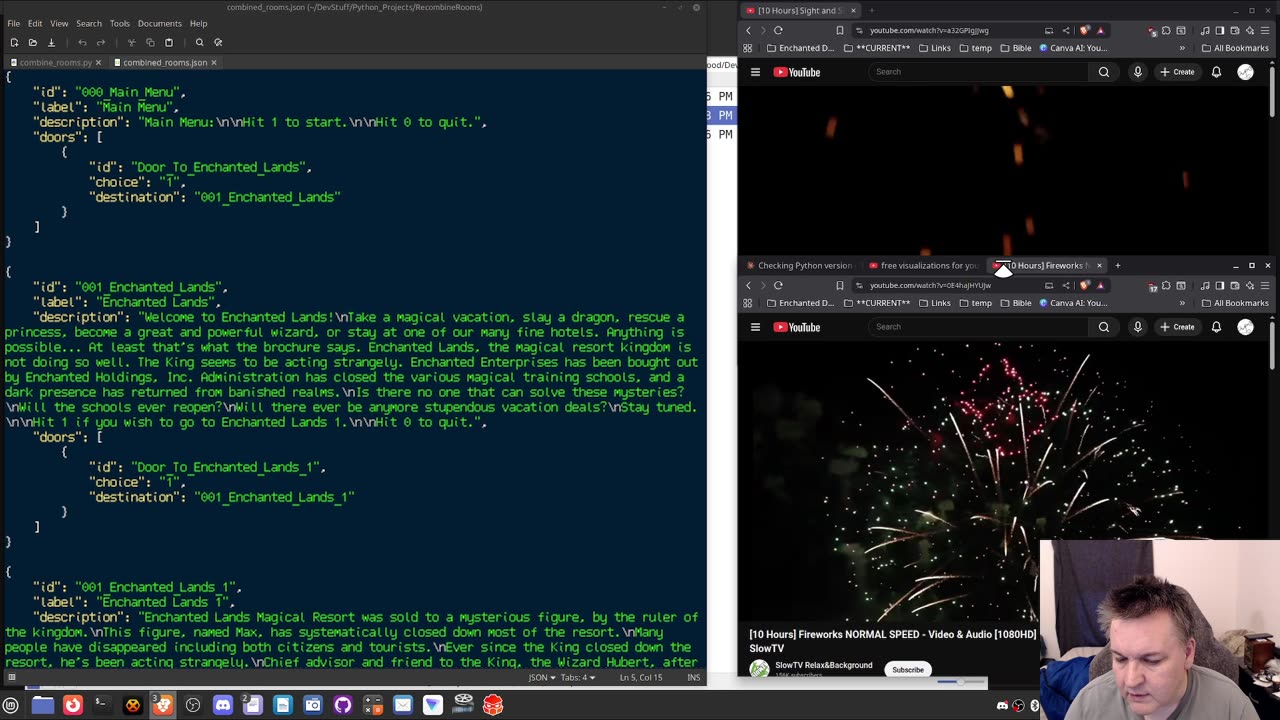Open account avatar menu in bottom browser
This screenshot has width=1280, height=720.
click(x=1245, y=327)
